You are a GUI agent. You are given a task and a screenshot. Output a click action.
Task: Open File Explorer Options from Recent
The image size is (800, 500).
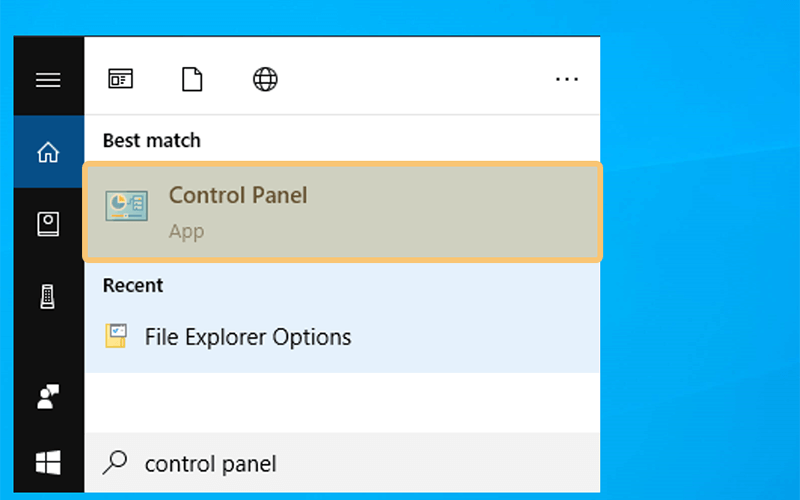[x=342, y=337]
